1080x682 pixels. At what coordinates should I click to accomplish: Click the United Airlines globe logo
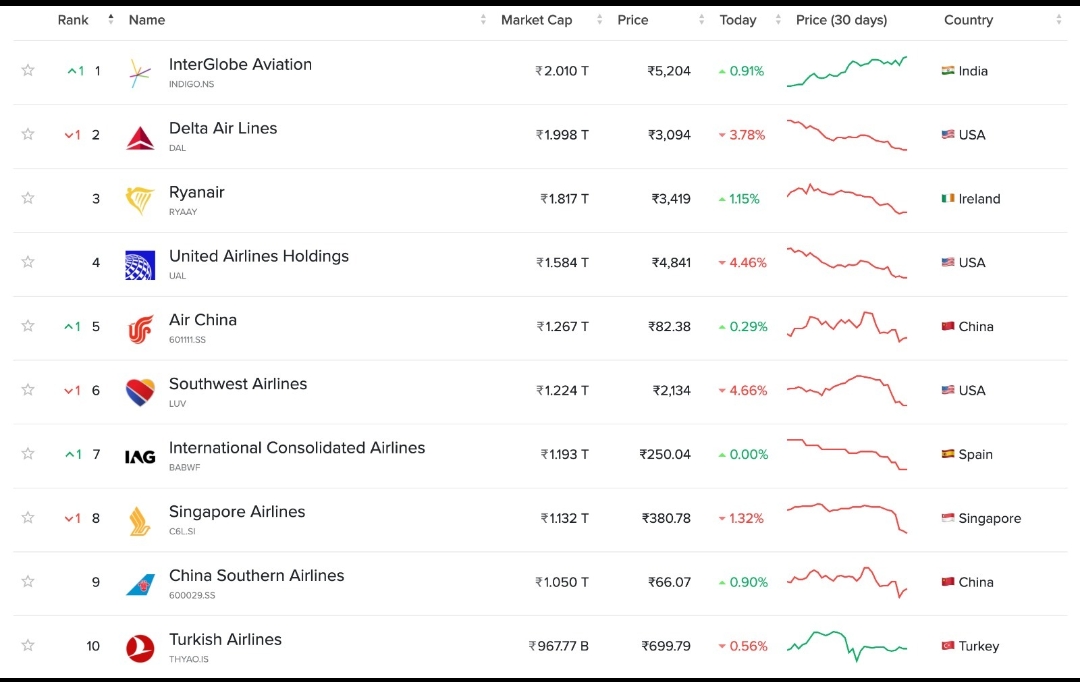tap(139, 263)
